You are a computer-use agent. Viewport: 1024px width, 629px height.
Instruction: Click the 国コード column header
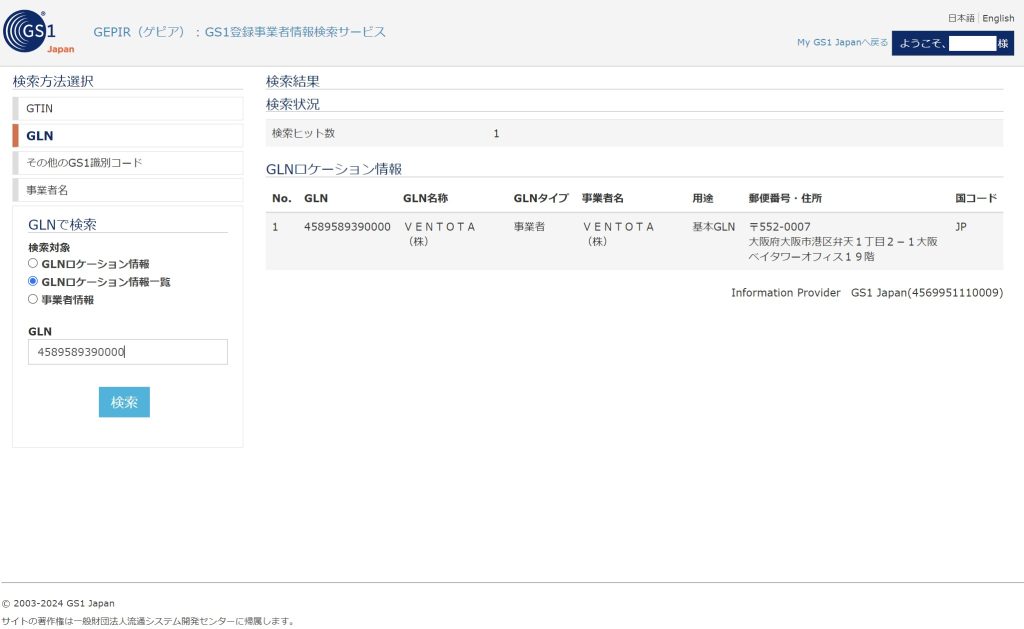click(x=976, y=198)
